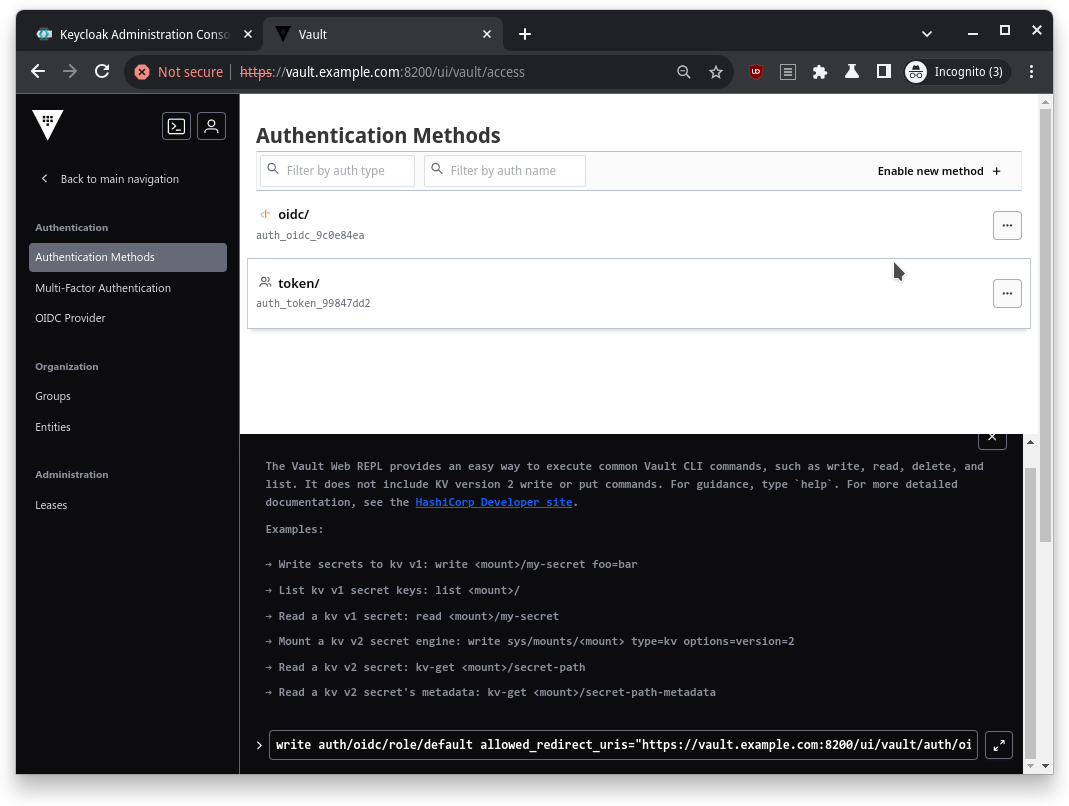Go back to main navigation
This screenshot has width=1069, height=806.
coord(110,179)
